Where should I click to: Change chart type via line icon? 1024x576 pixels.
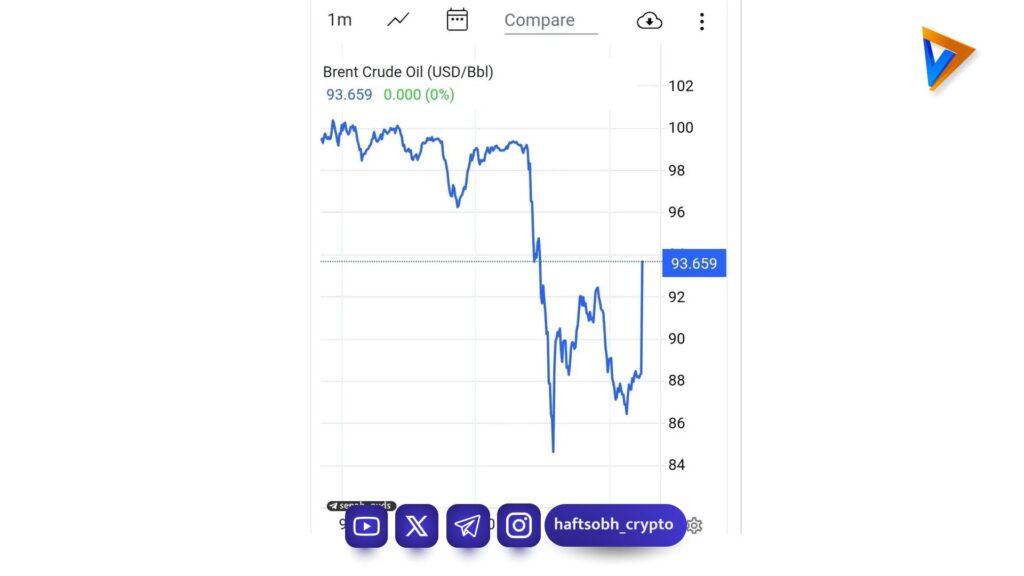point(398,20)
